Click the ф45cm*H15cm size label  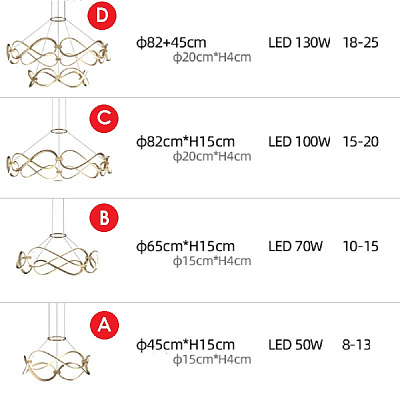(x=185, y=345)
